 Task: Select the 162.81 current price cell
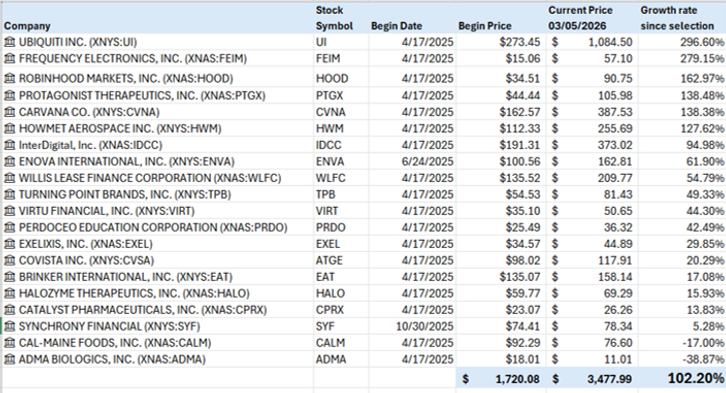click(x=592, y=162)
